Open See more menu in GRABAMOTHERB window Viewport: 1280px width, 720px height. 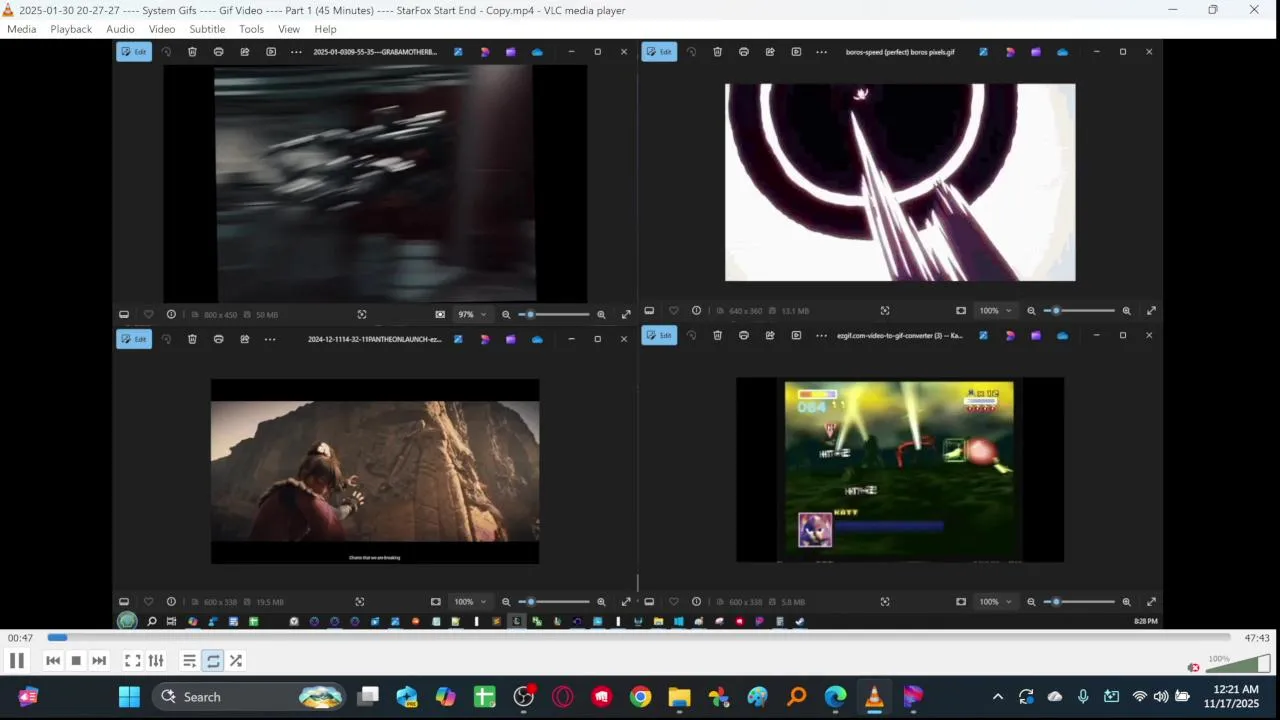pos(296,52)
